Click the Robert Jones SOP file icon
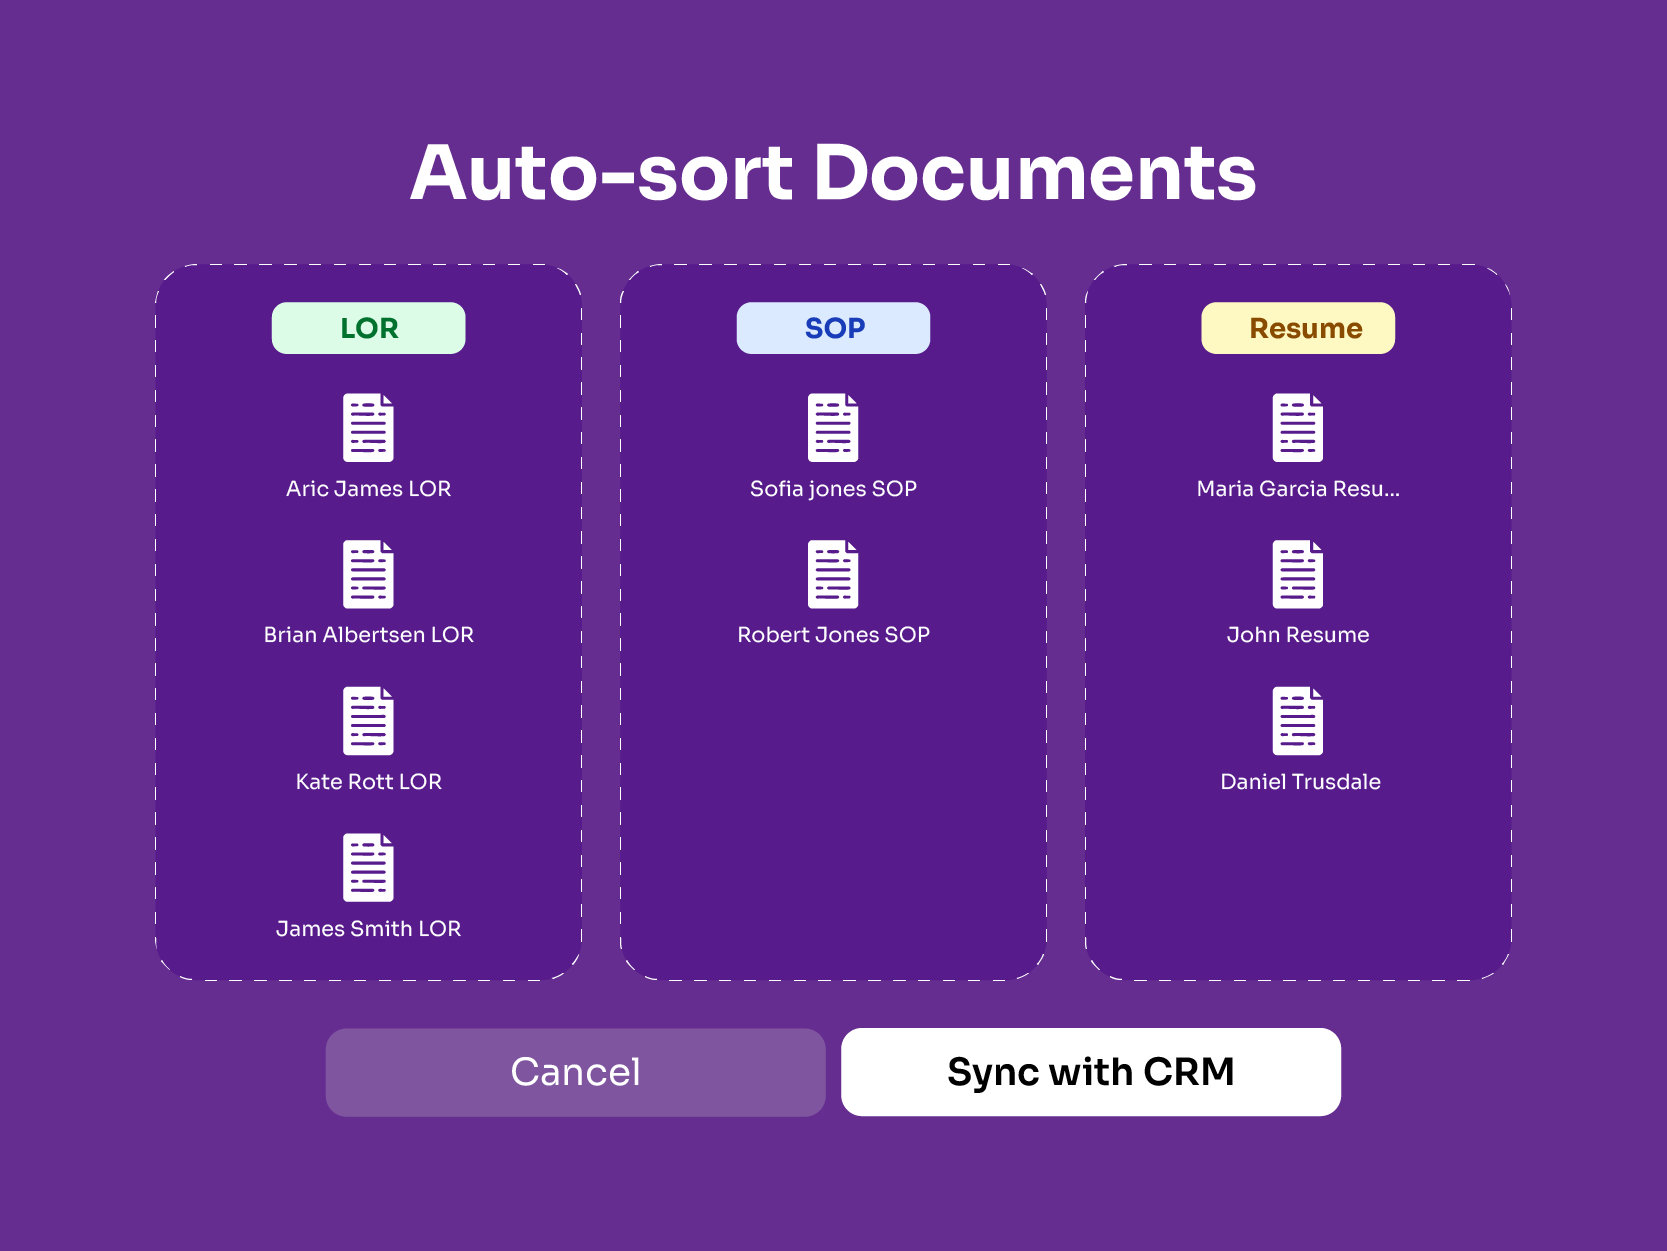 (833, 574)
